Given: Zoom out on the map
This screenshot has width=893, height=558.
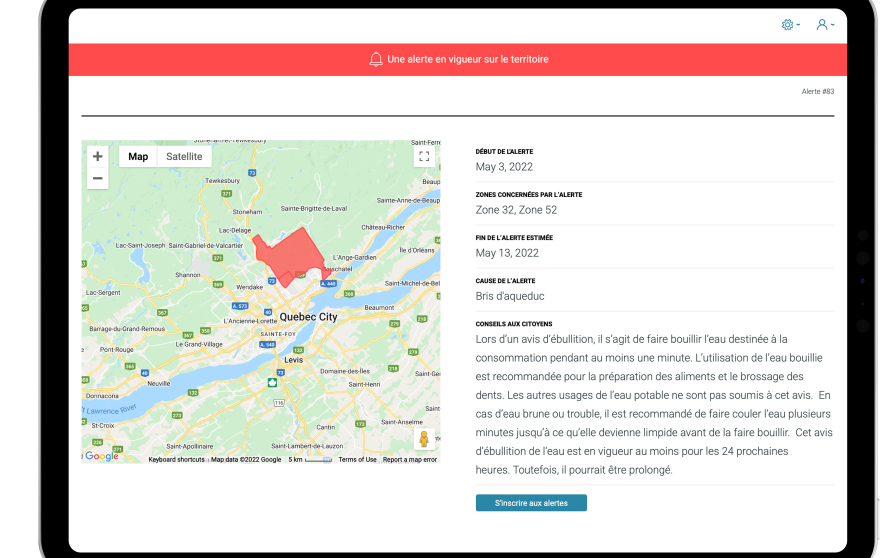Looking at the screenshot, I should (x=97, y=178).
